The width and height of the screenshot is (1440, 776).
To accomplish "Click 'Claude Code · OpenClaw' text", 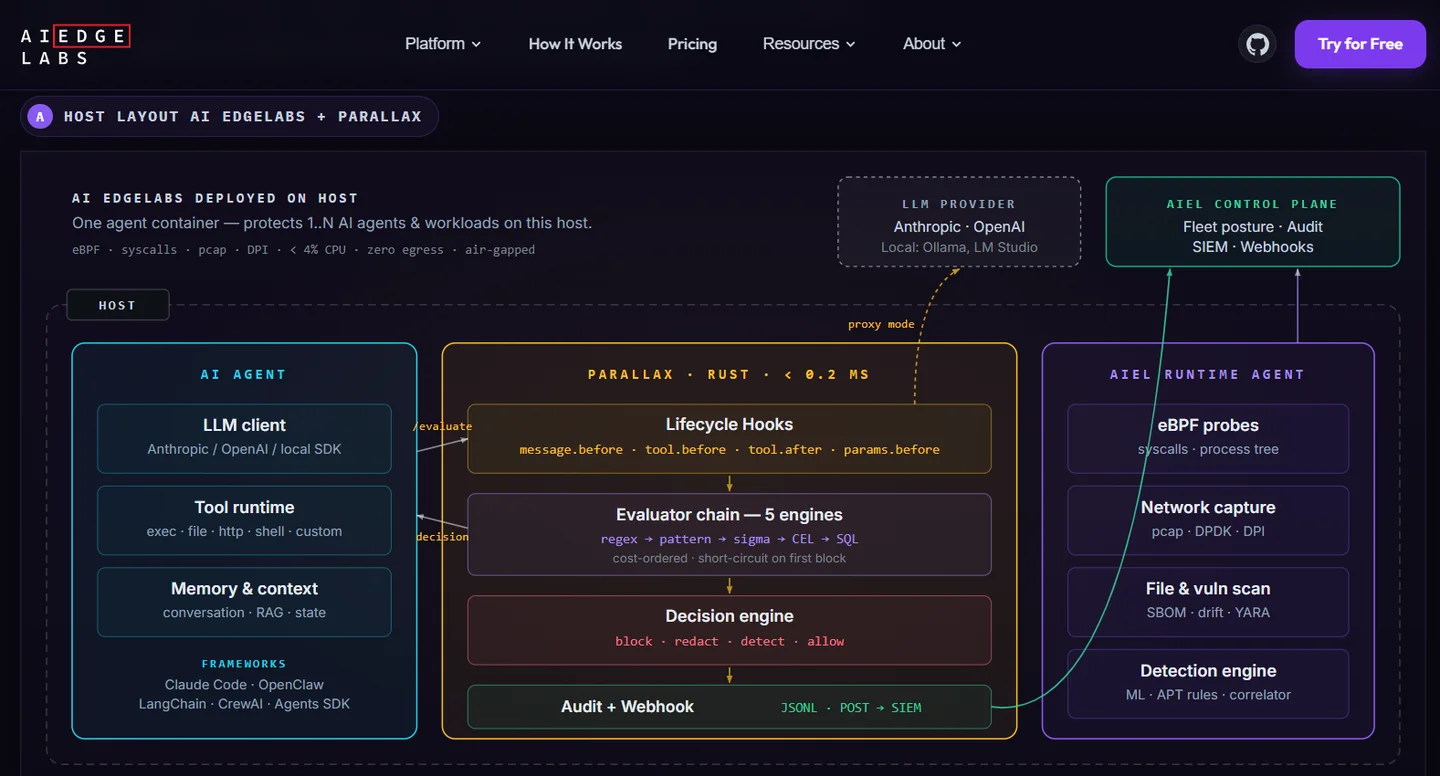I will click(244, 685).
